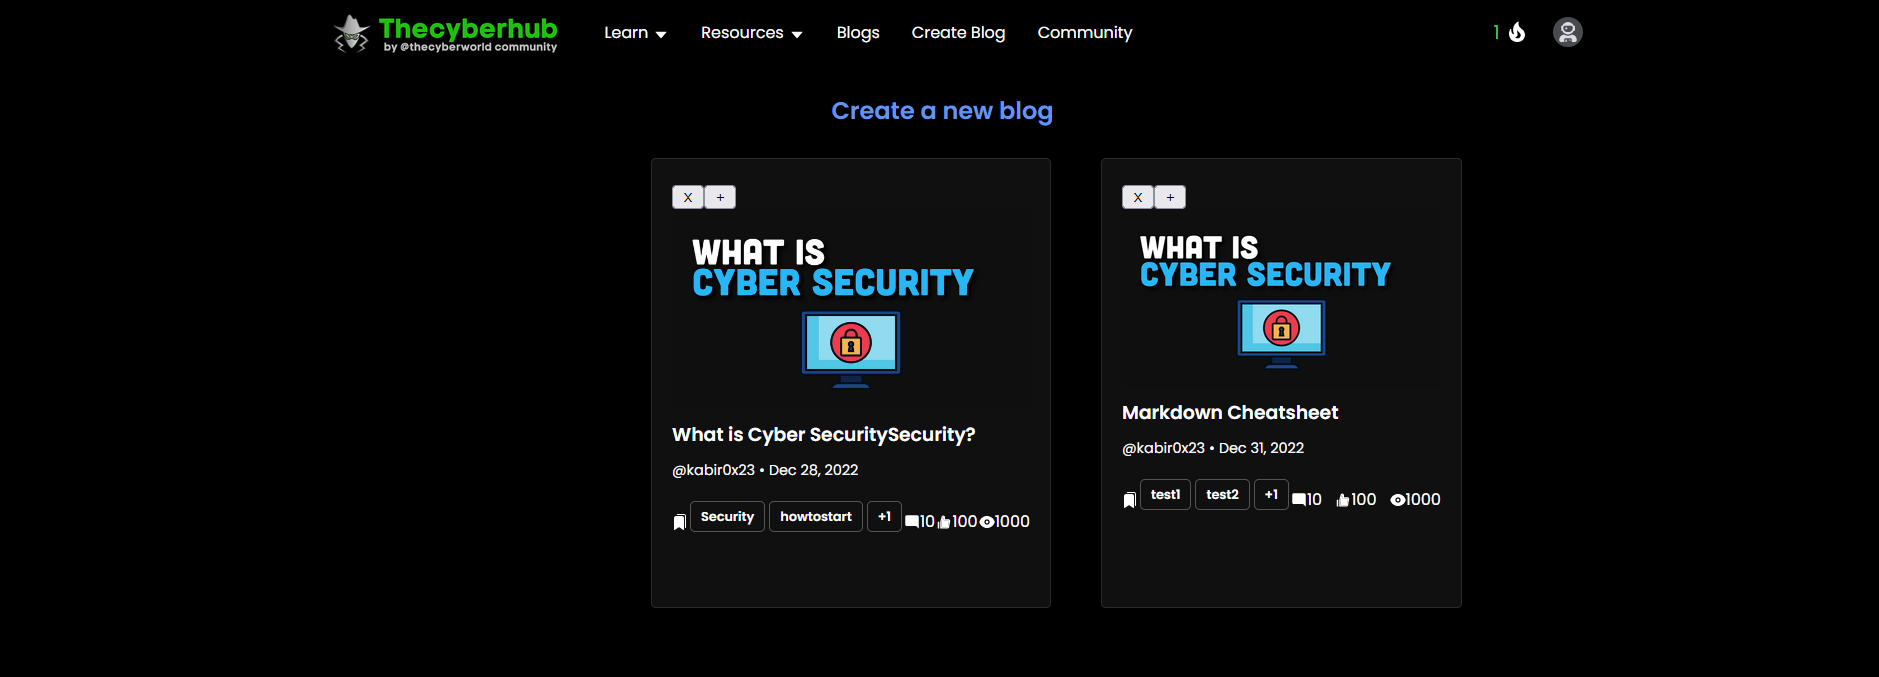
Task: Click X button on What is Cyber Security card
Action: (688, 197)
